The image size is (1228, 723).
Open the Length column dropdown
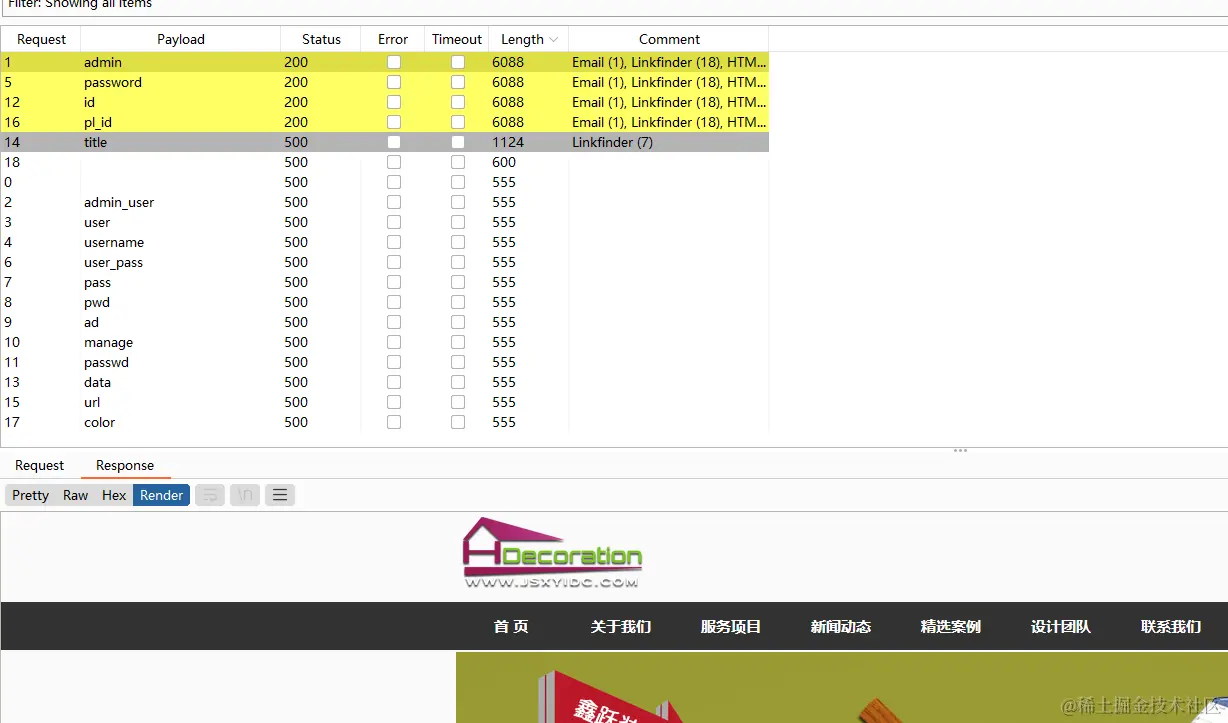point(551,39)
